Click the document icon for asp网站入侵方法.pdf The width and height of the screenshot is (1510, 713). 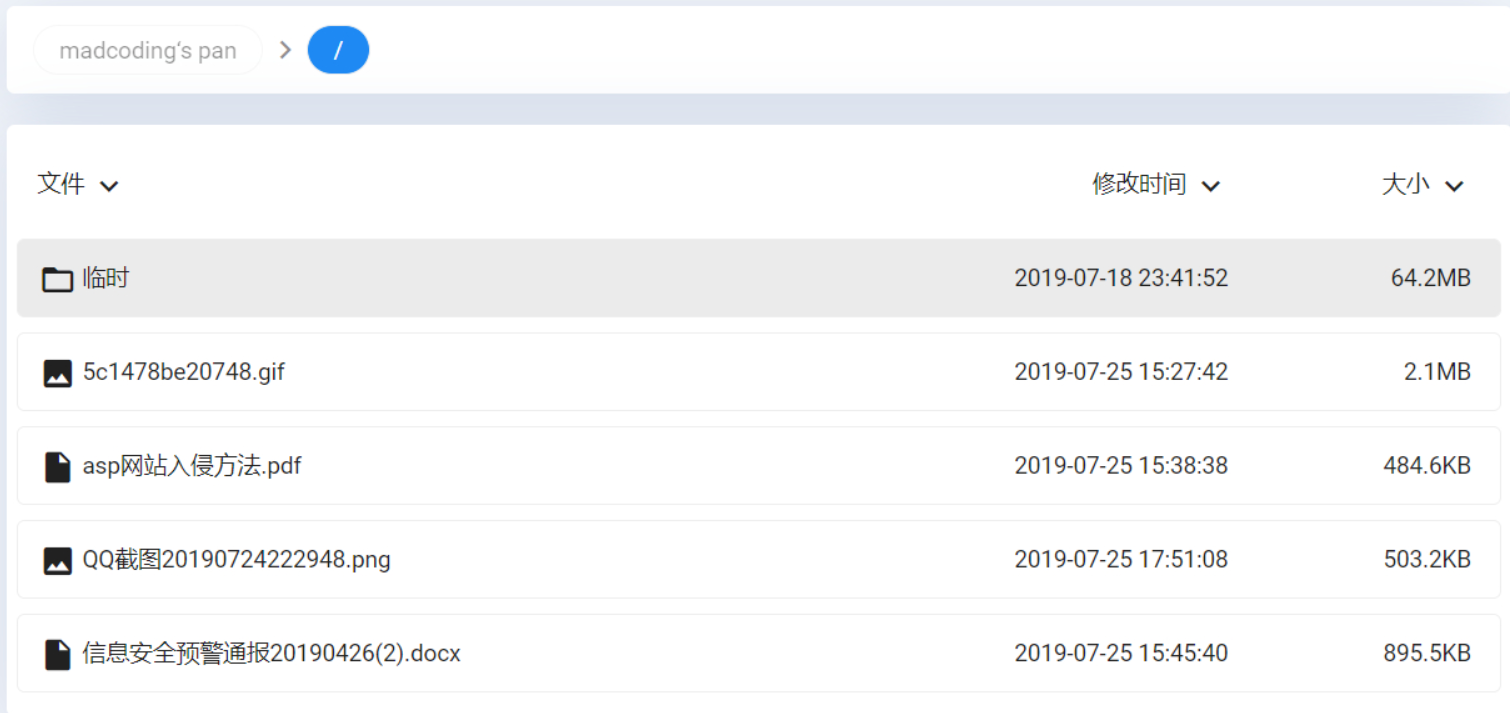coord(57,467)
